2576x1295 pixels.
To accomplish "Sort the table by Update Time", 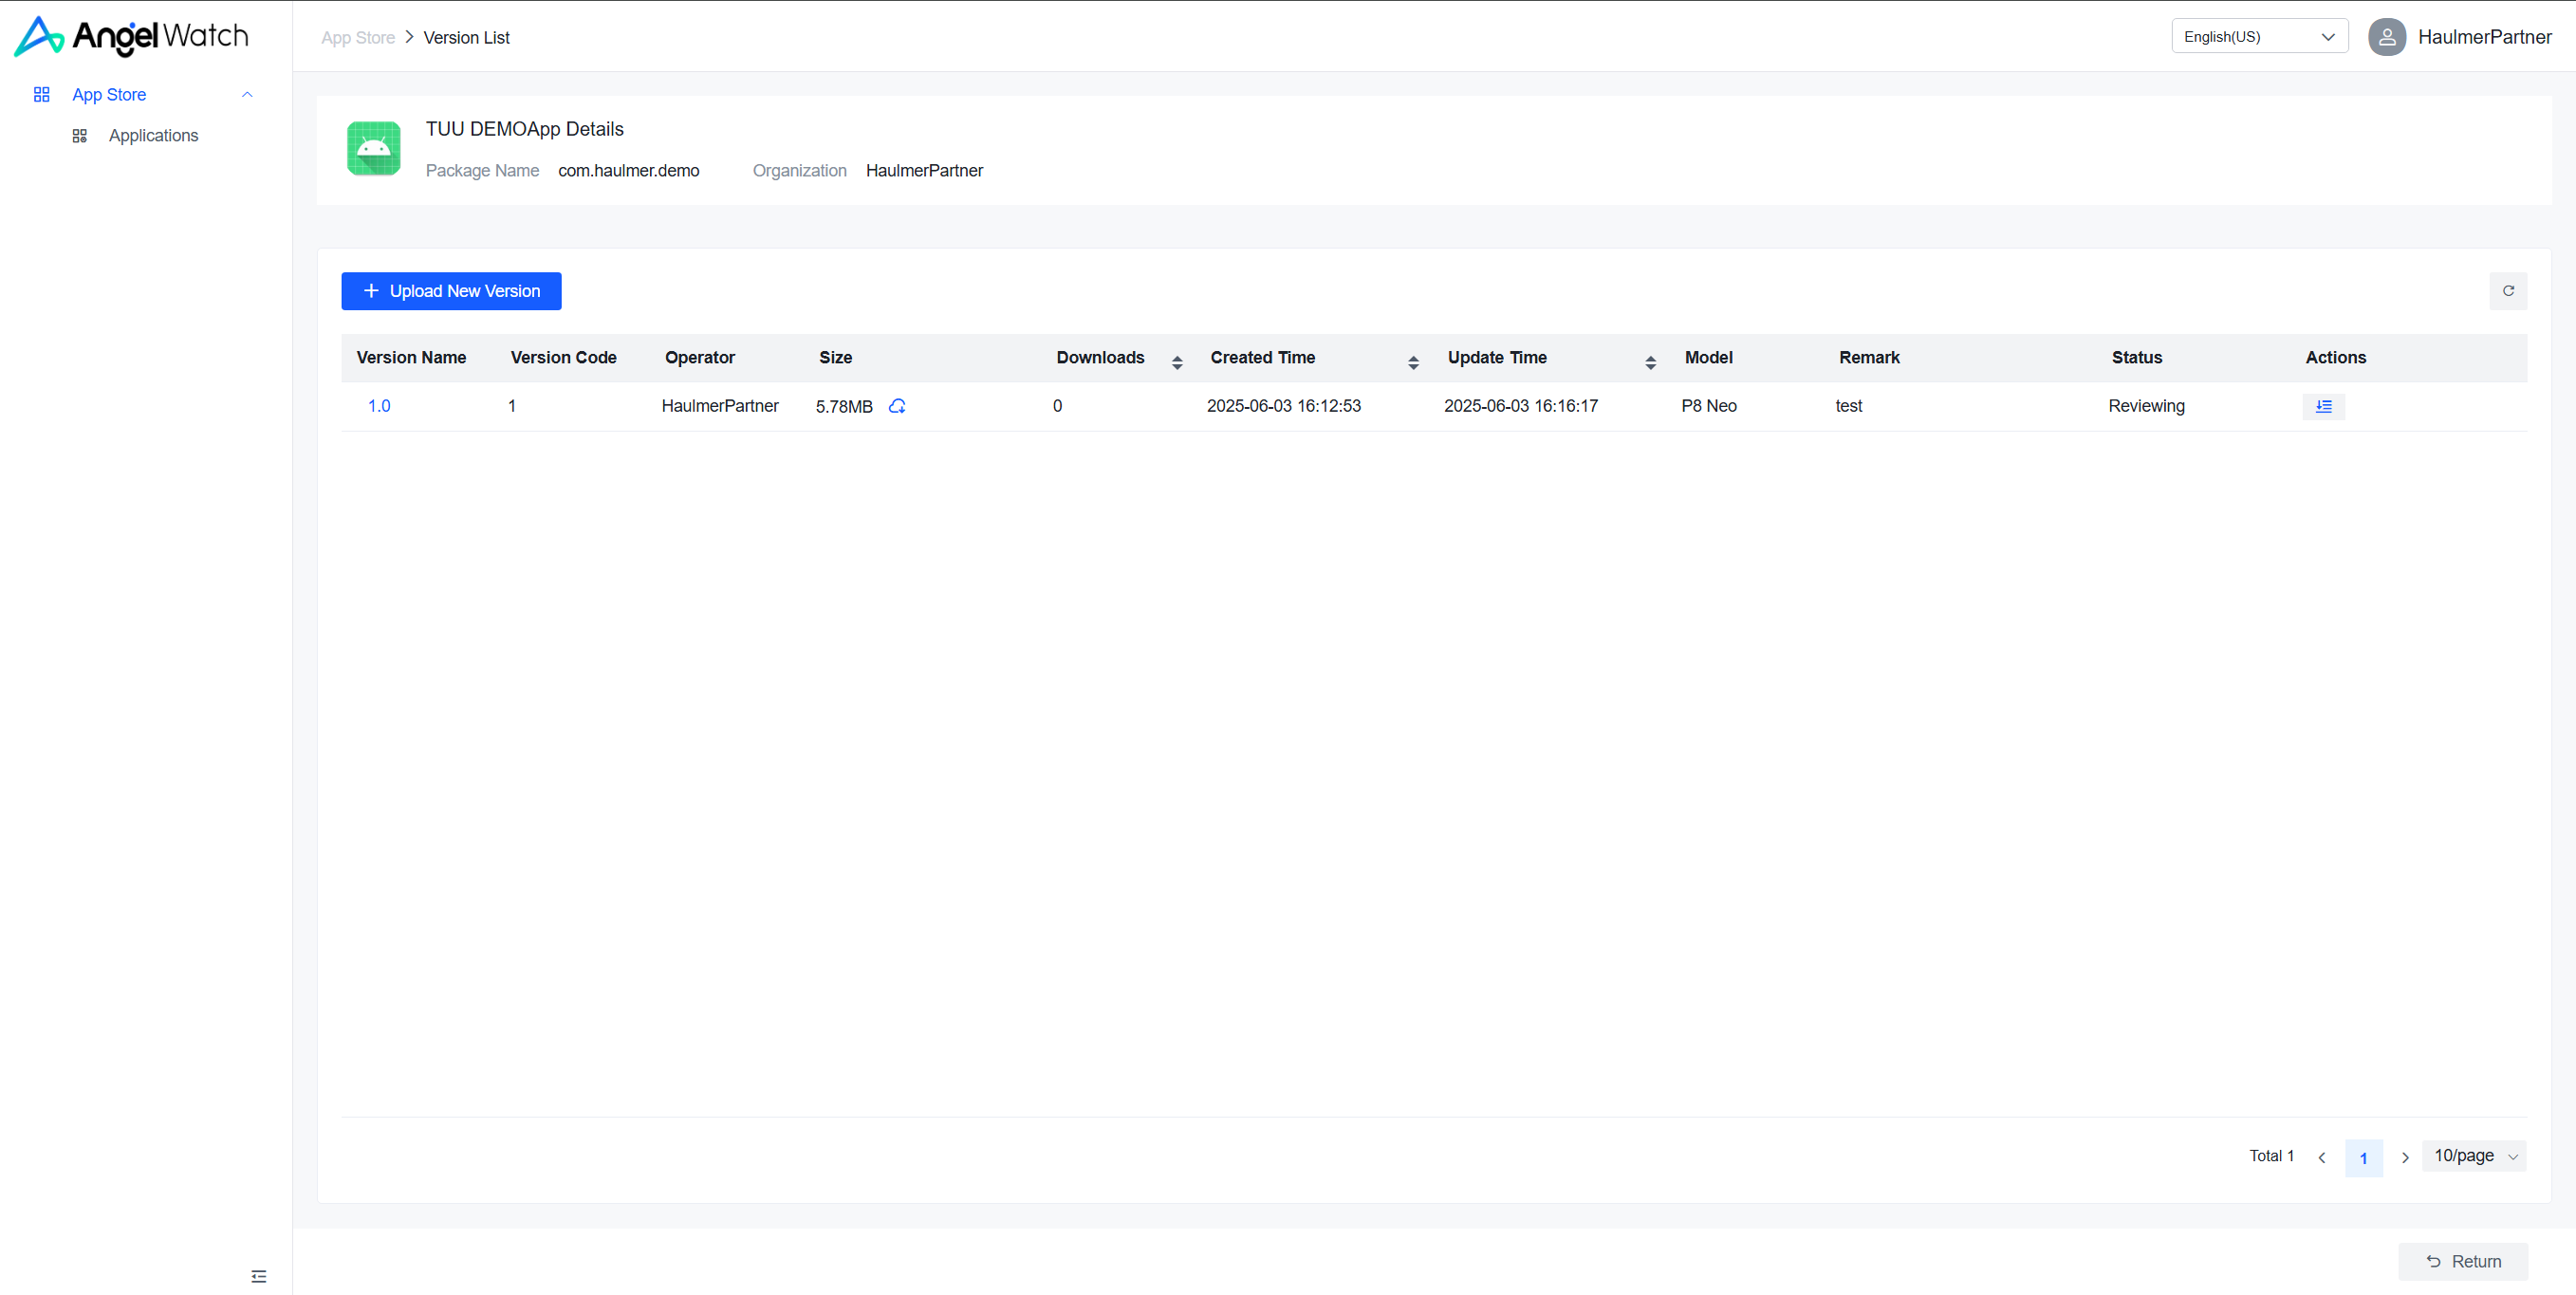I will click(1650, 362).
